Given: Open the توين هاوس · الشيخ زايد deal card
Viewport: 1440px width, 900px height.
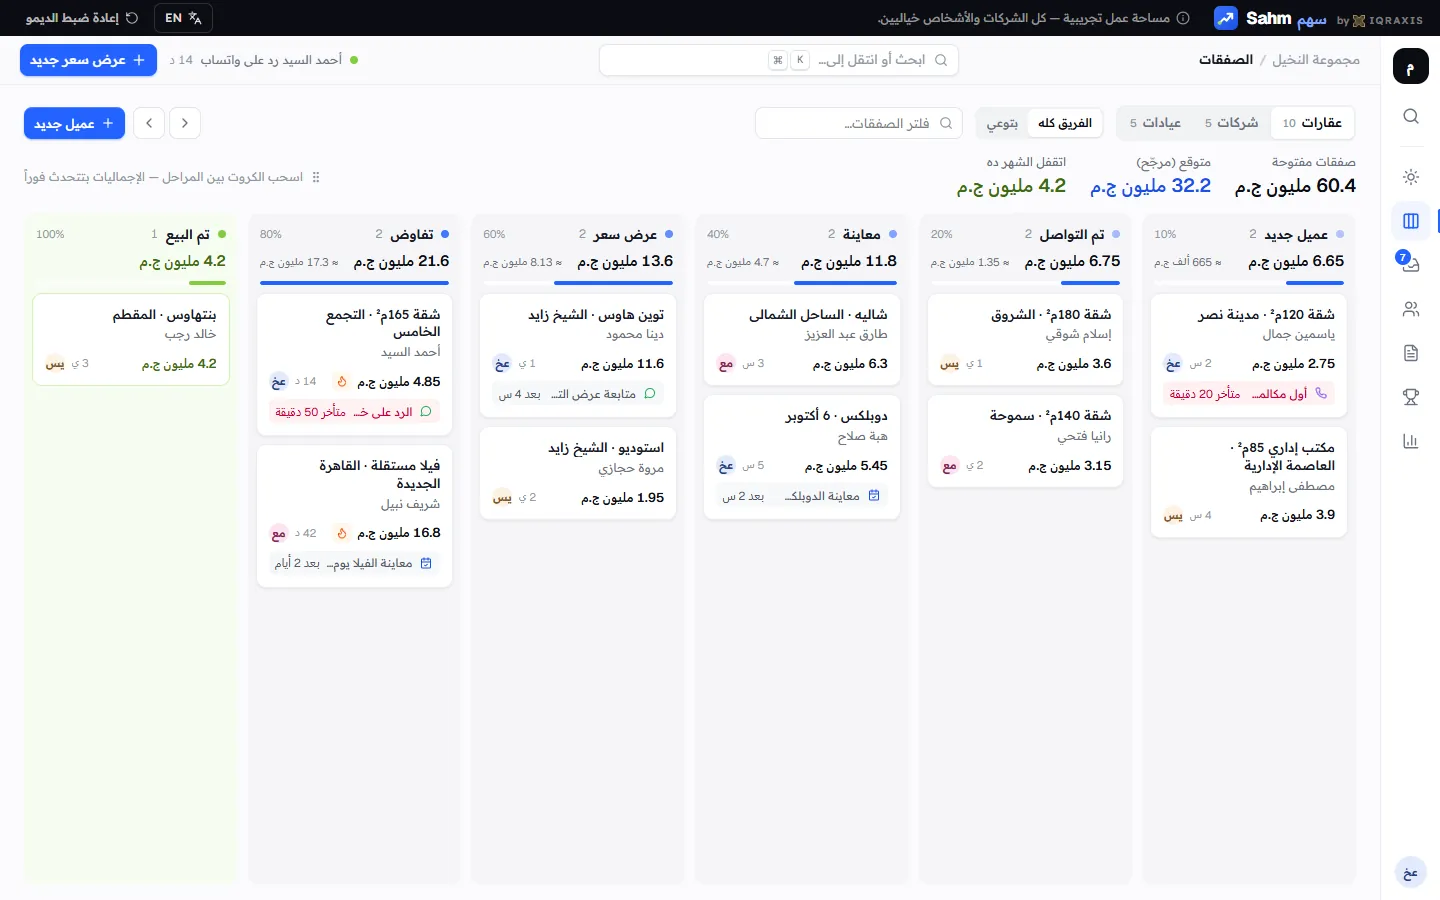Looking at the screenshot, I should click(x=578, y=355).
